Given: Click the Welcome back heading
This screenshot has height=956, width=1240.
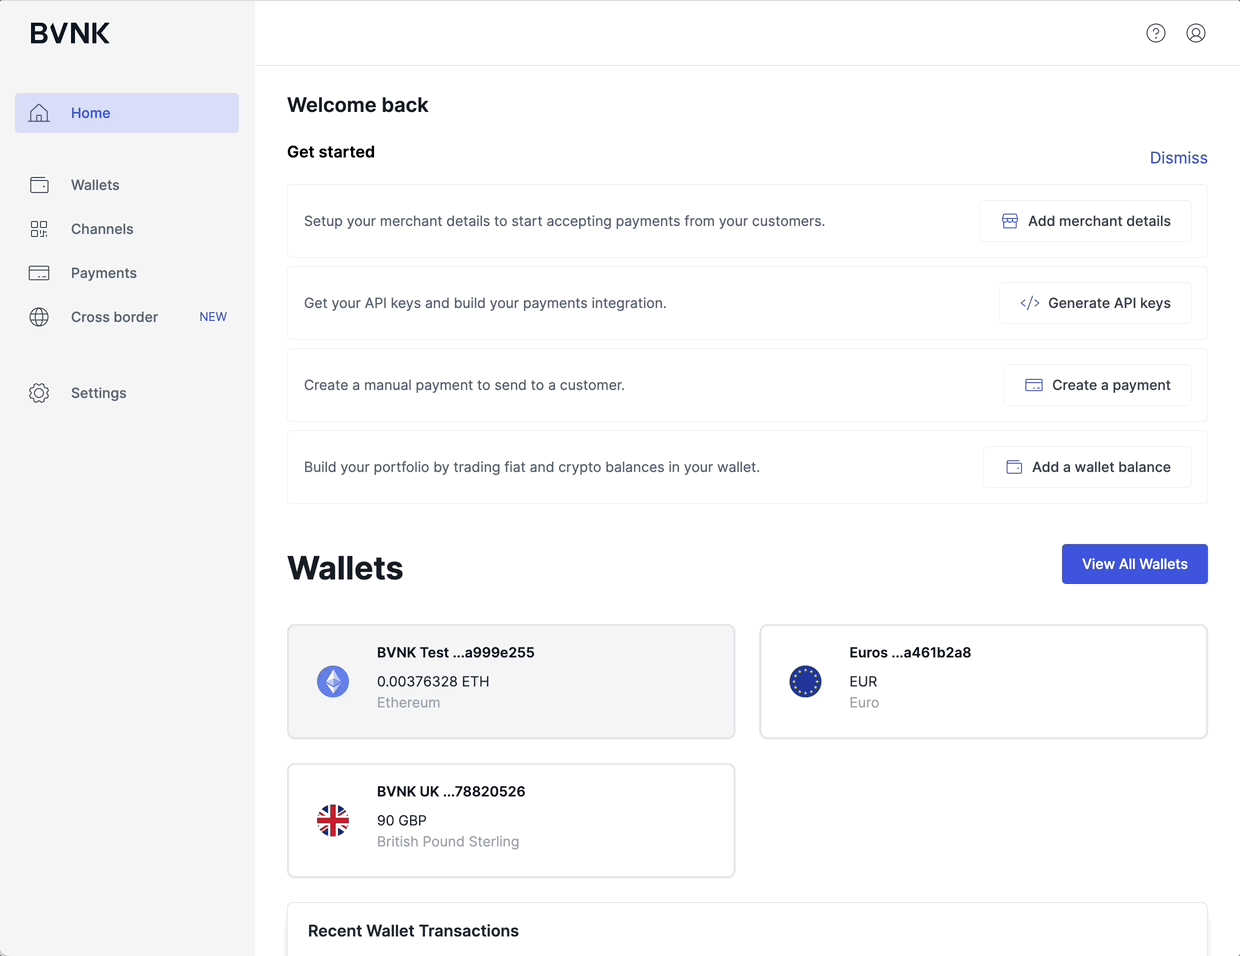Looking at the screenshot, I should coord(358,105).
